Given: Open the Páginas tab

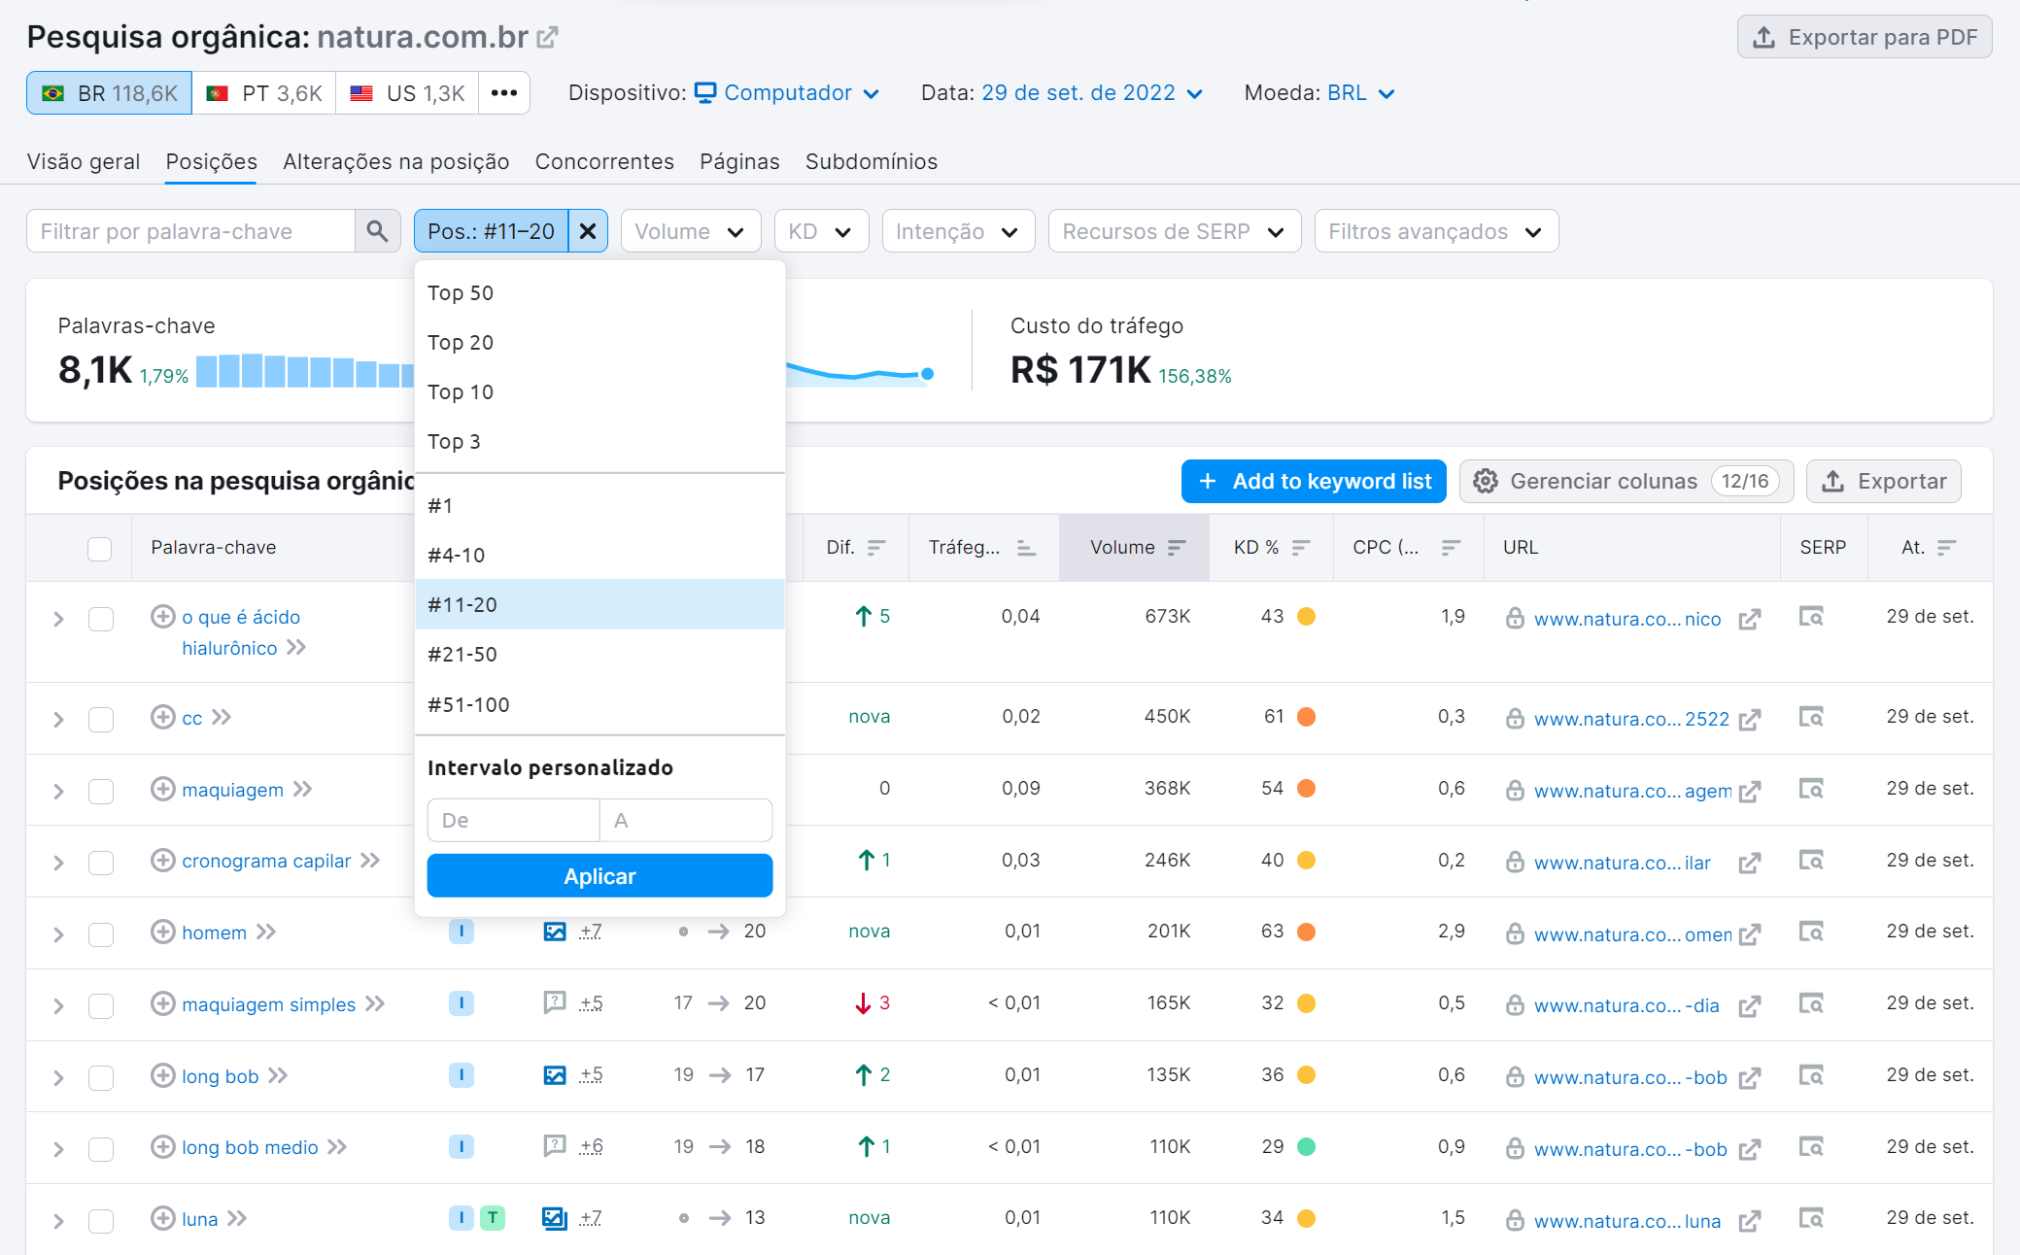Looking at the screenshot, I should coord(739,161).
